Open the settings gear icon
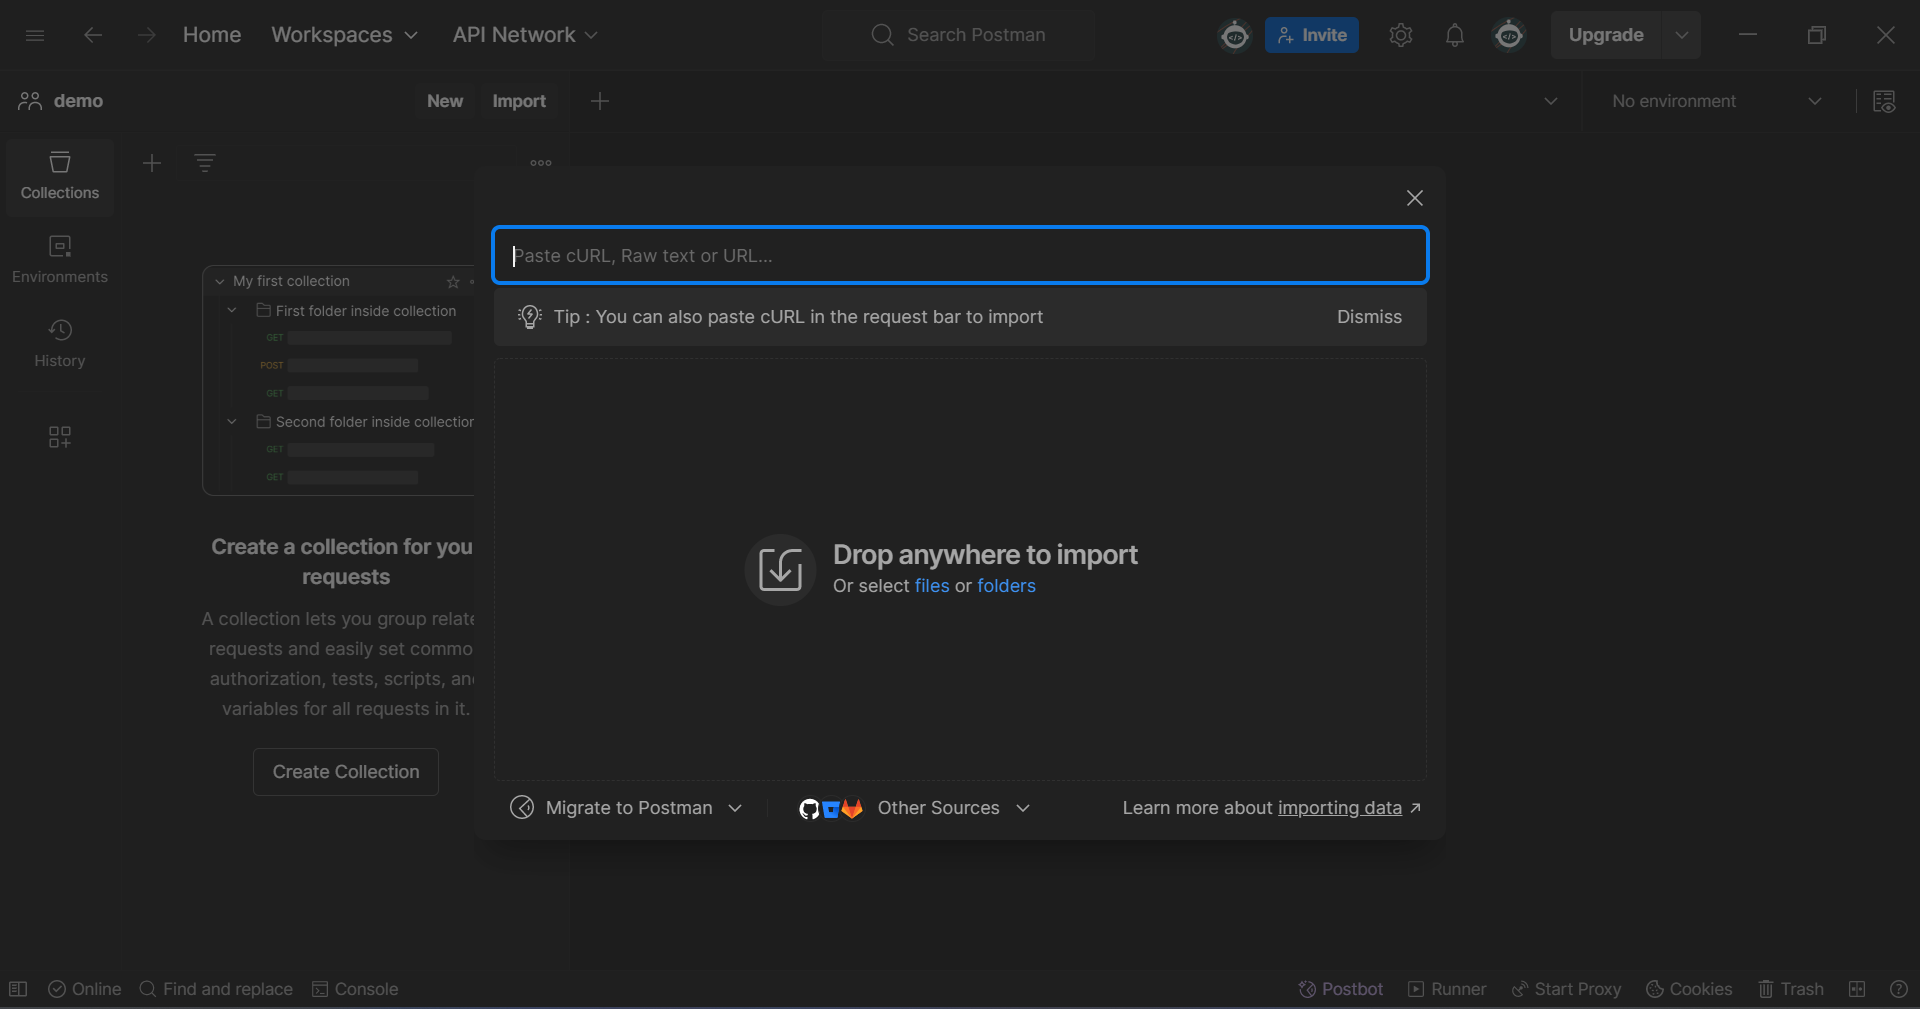 click(1400, 35)
